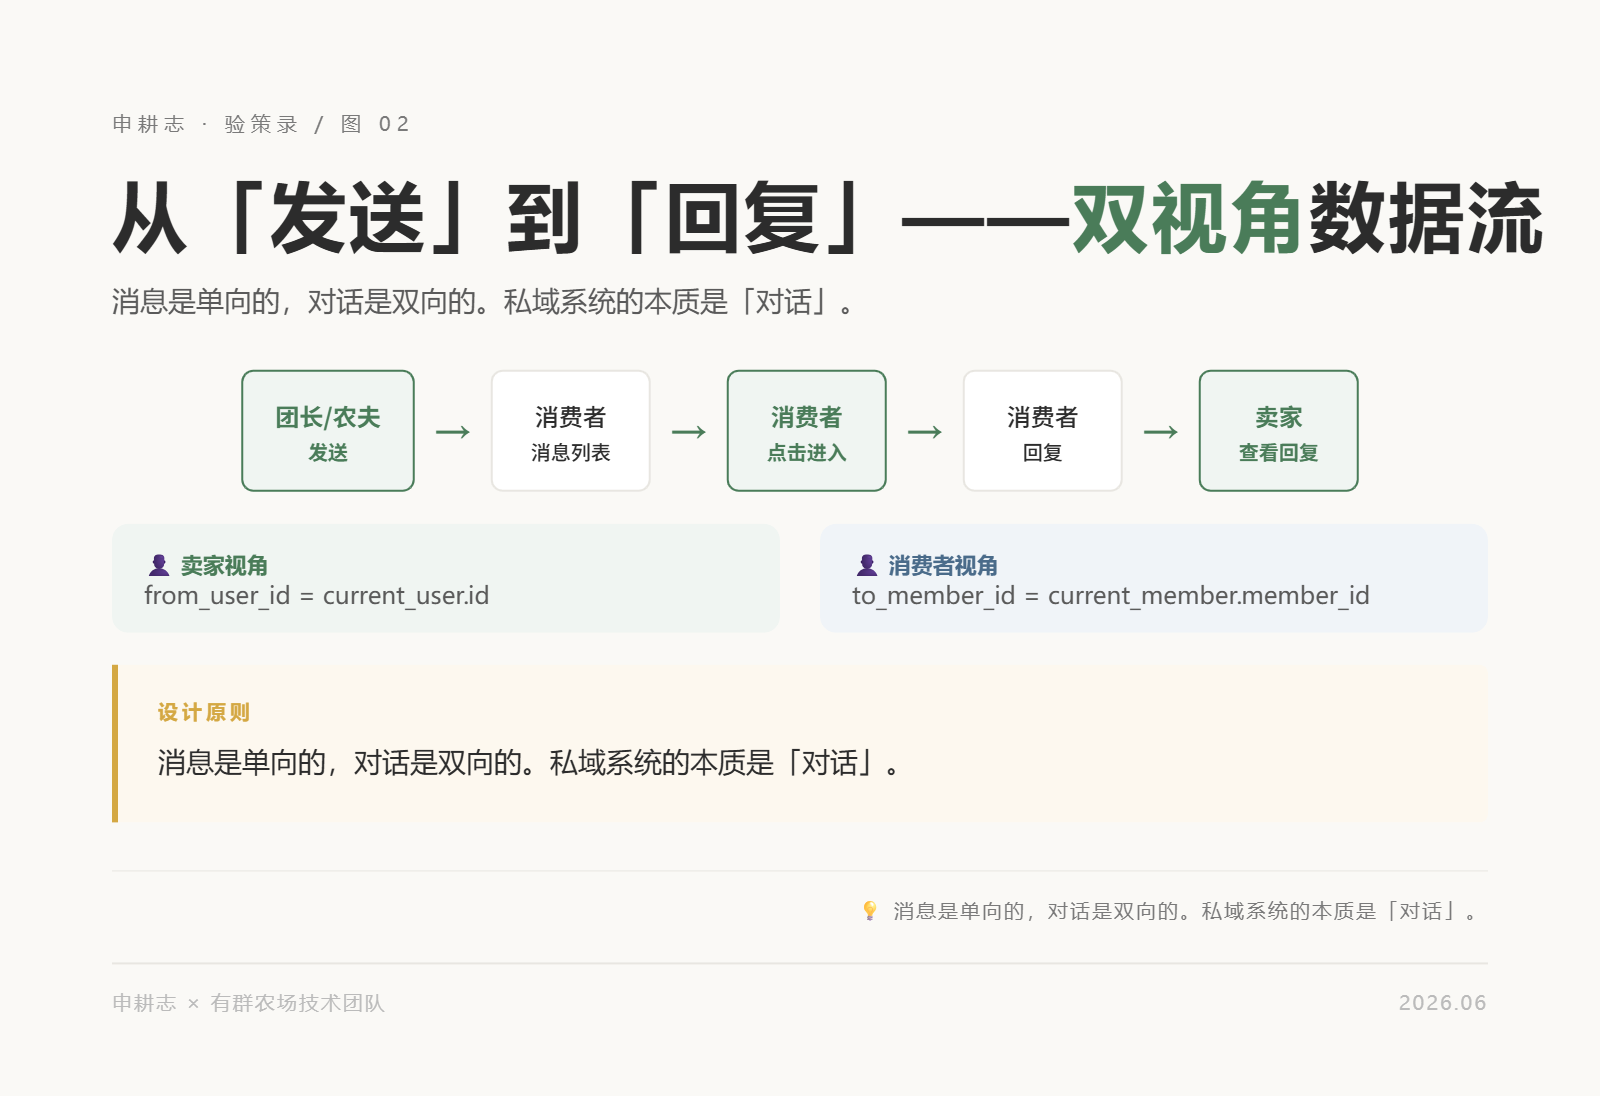Click the date 2026.06 in footer
This screenshot has height=1096, width=1600.
(x=1442, y=1003)
